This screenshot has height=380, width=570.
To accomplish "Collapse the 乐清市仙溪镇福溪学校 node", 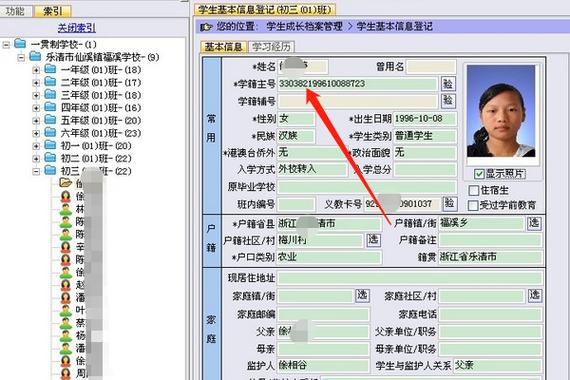I will pos(21,57).
